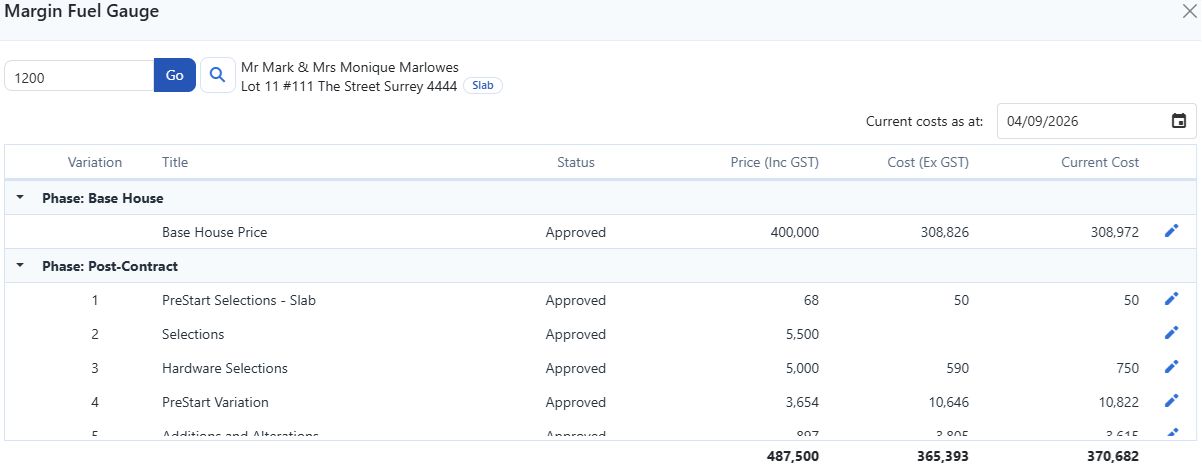Viewport: 1202px width, 467px height.
Task: Click the 3,654 price cell
Action: pyautogui.click(x=804, y=402)
